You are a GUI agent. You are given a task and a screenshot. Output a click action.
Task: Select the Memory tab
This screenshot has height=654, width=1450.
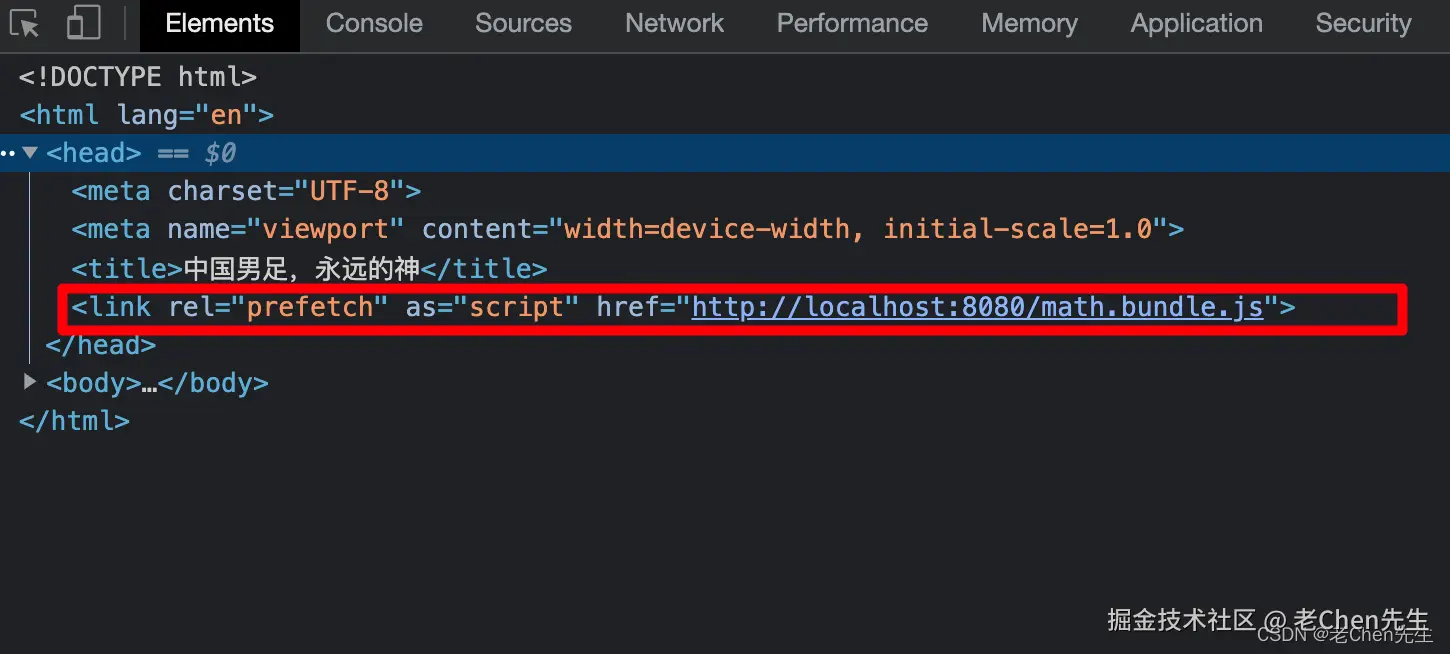[x=1029, y=23]
